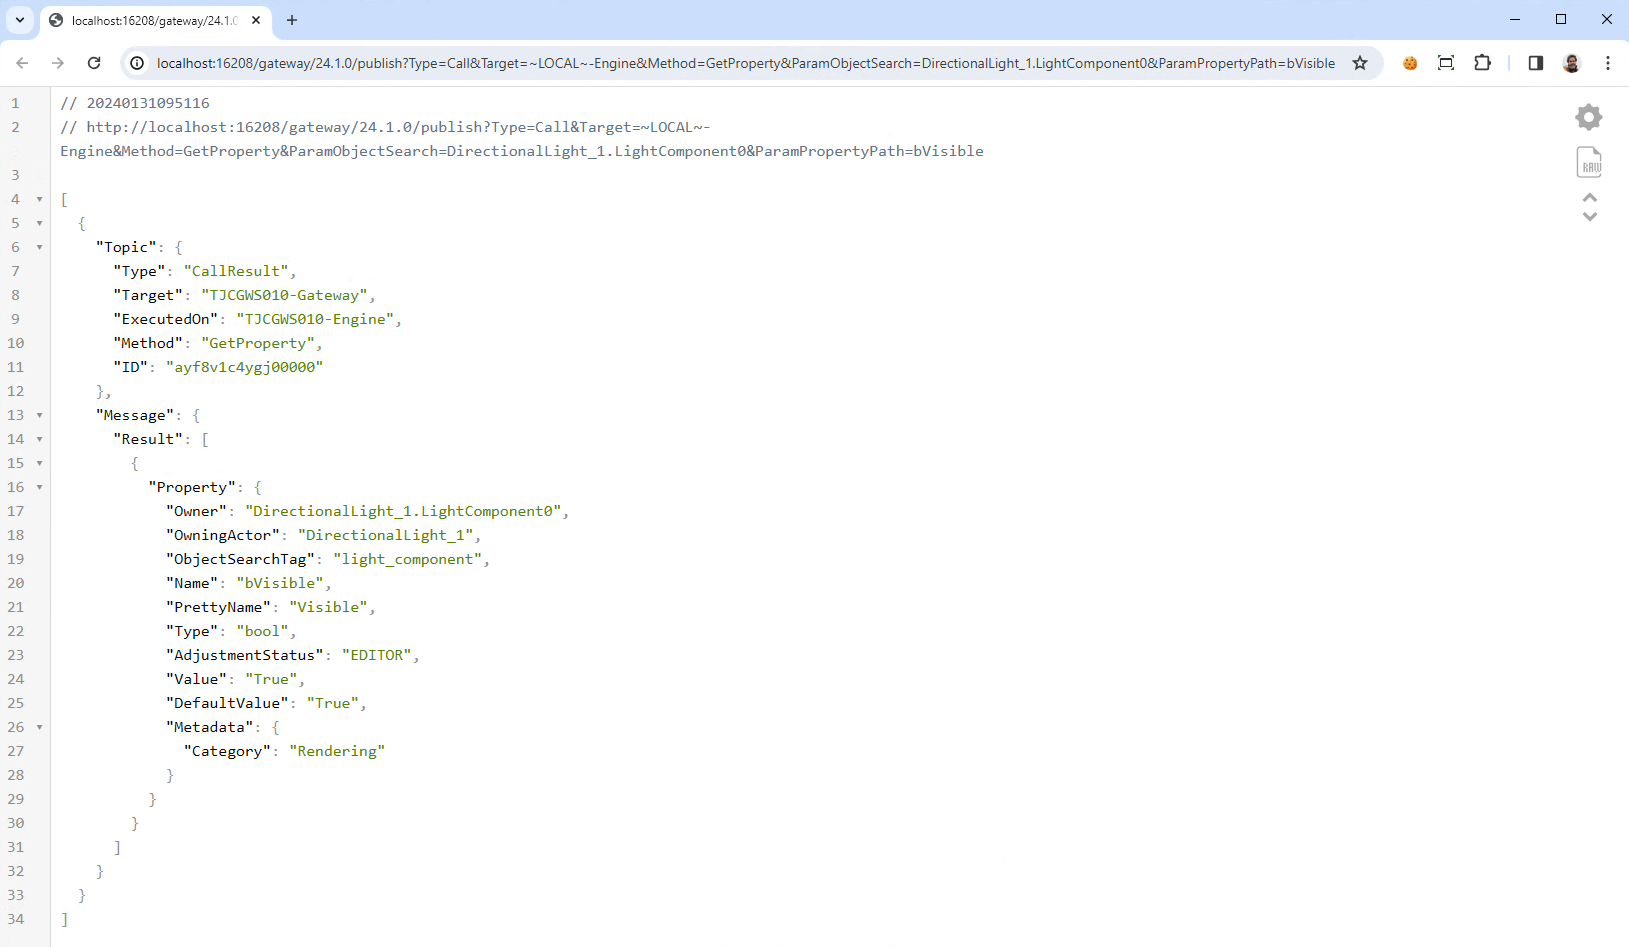Open the browser extensions puzzle icon

click(1482, 62)
